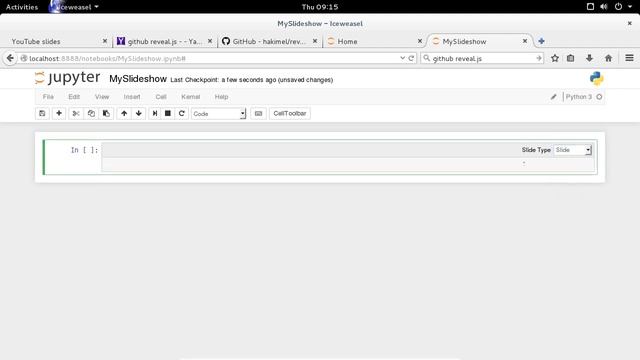The image size is (640, 360).
Task: Restart kernel with circular arrow icon
Action: (182, 113)
